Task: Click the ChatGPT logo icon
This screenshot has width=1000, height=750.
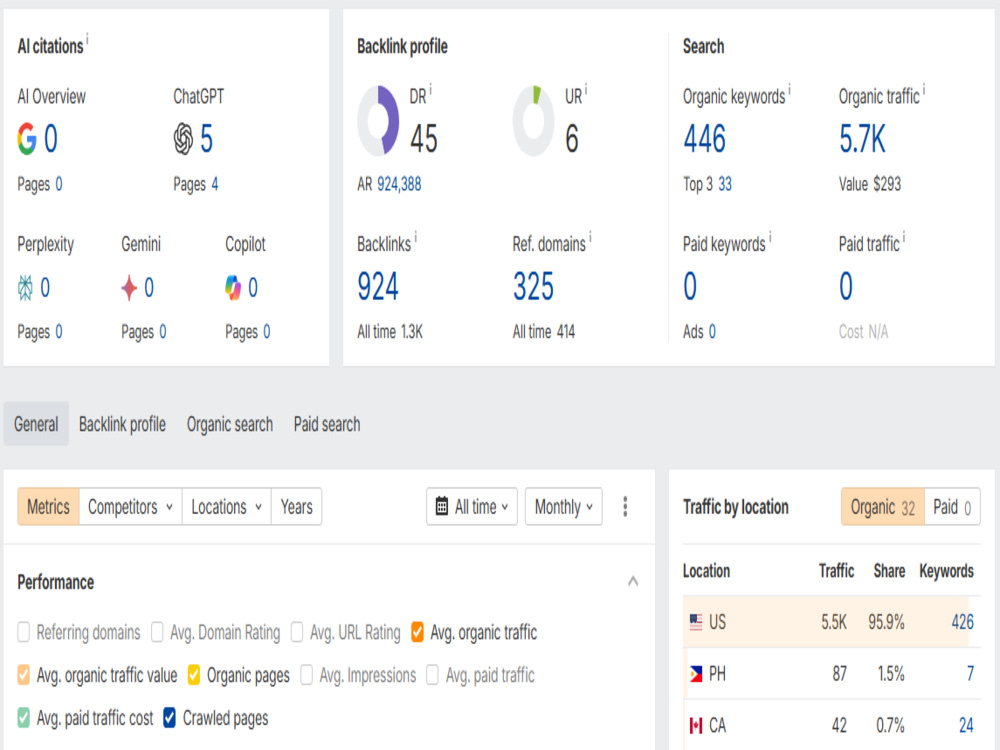Action: pyautogui.click(x=183, y=138)
